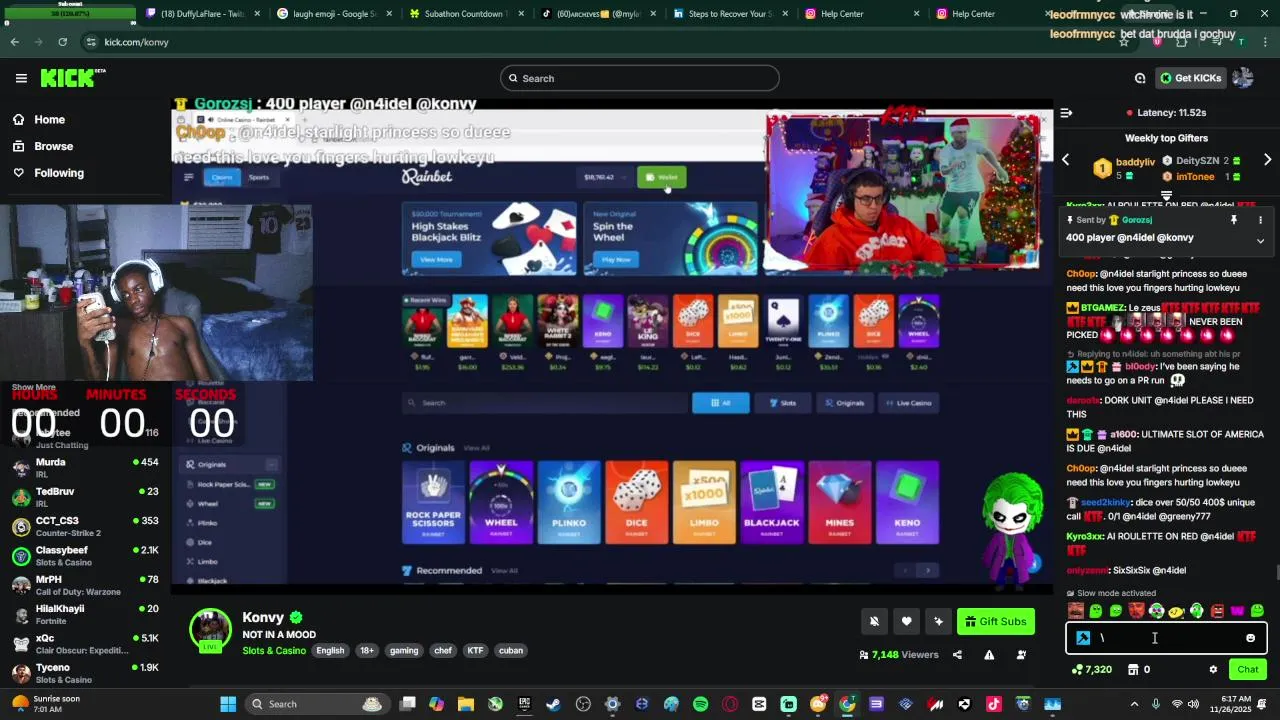
Task: Open Classybeef channel in sidebar
Action: (85, 555)
